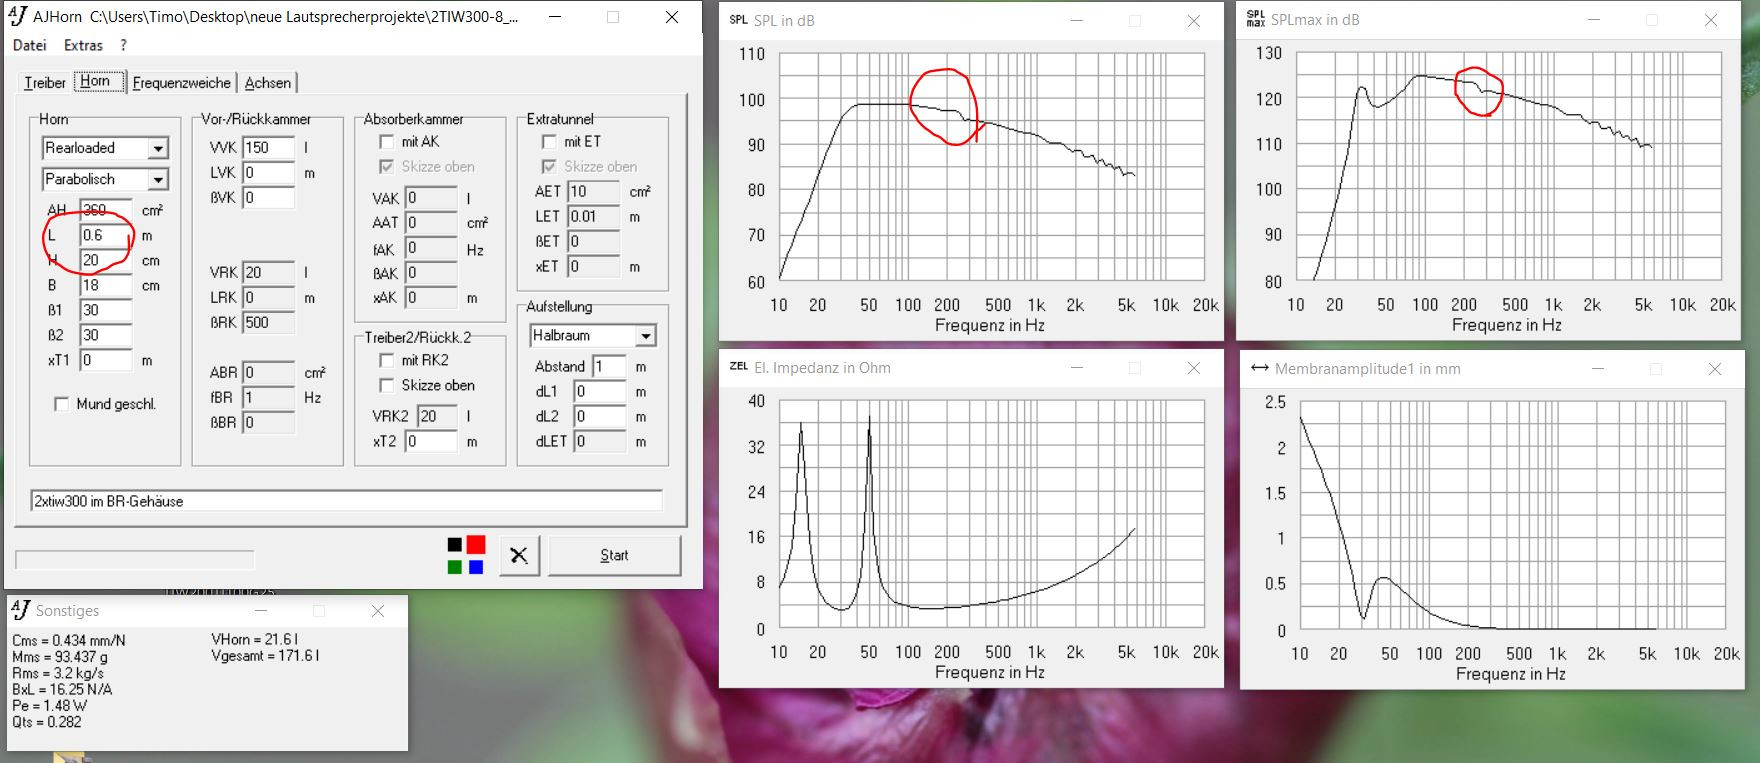Viewport: 1760px width, 763px height.
Task: Click the 'Qts = 0.282' value text
Action: point(47,722)
